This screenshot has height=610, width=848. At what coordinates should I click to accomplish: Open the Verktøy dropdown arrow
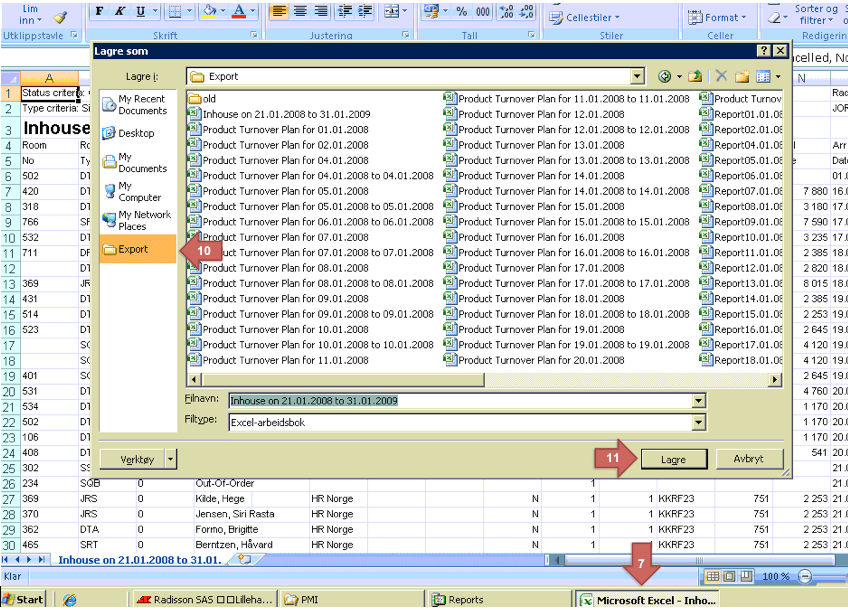coord(170,459)
